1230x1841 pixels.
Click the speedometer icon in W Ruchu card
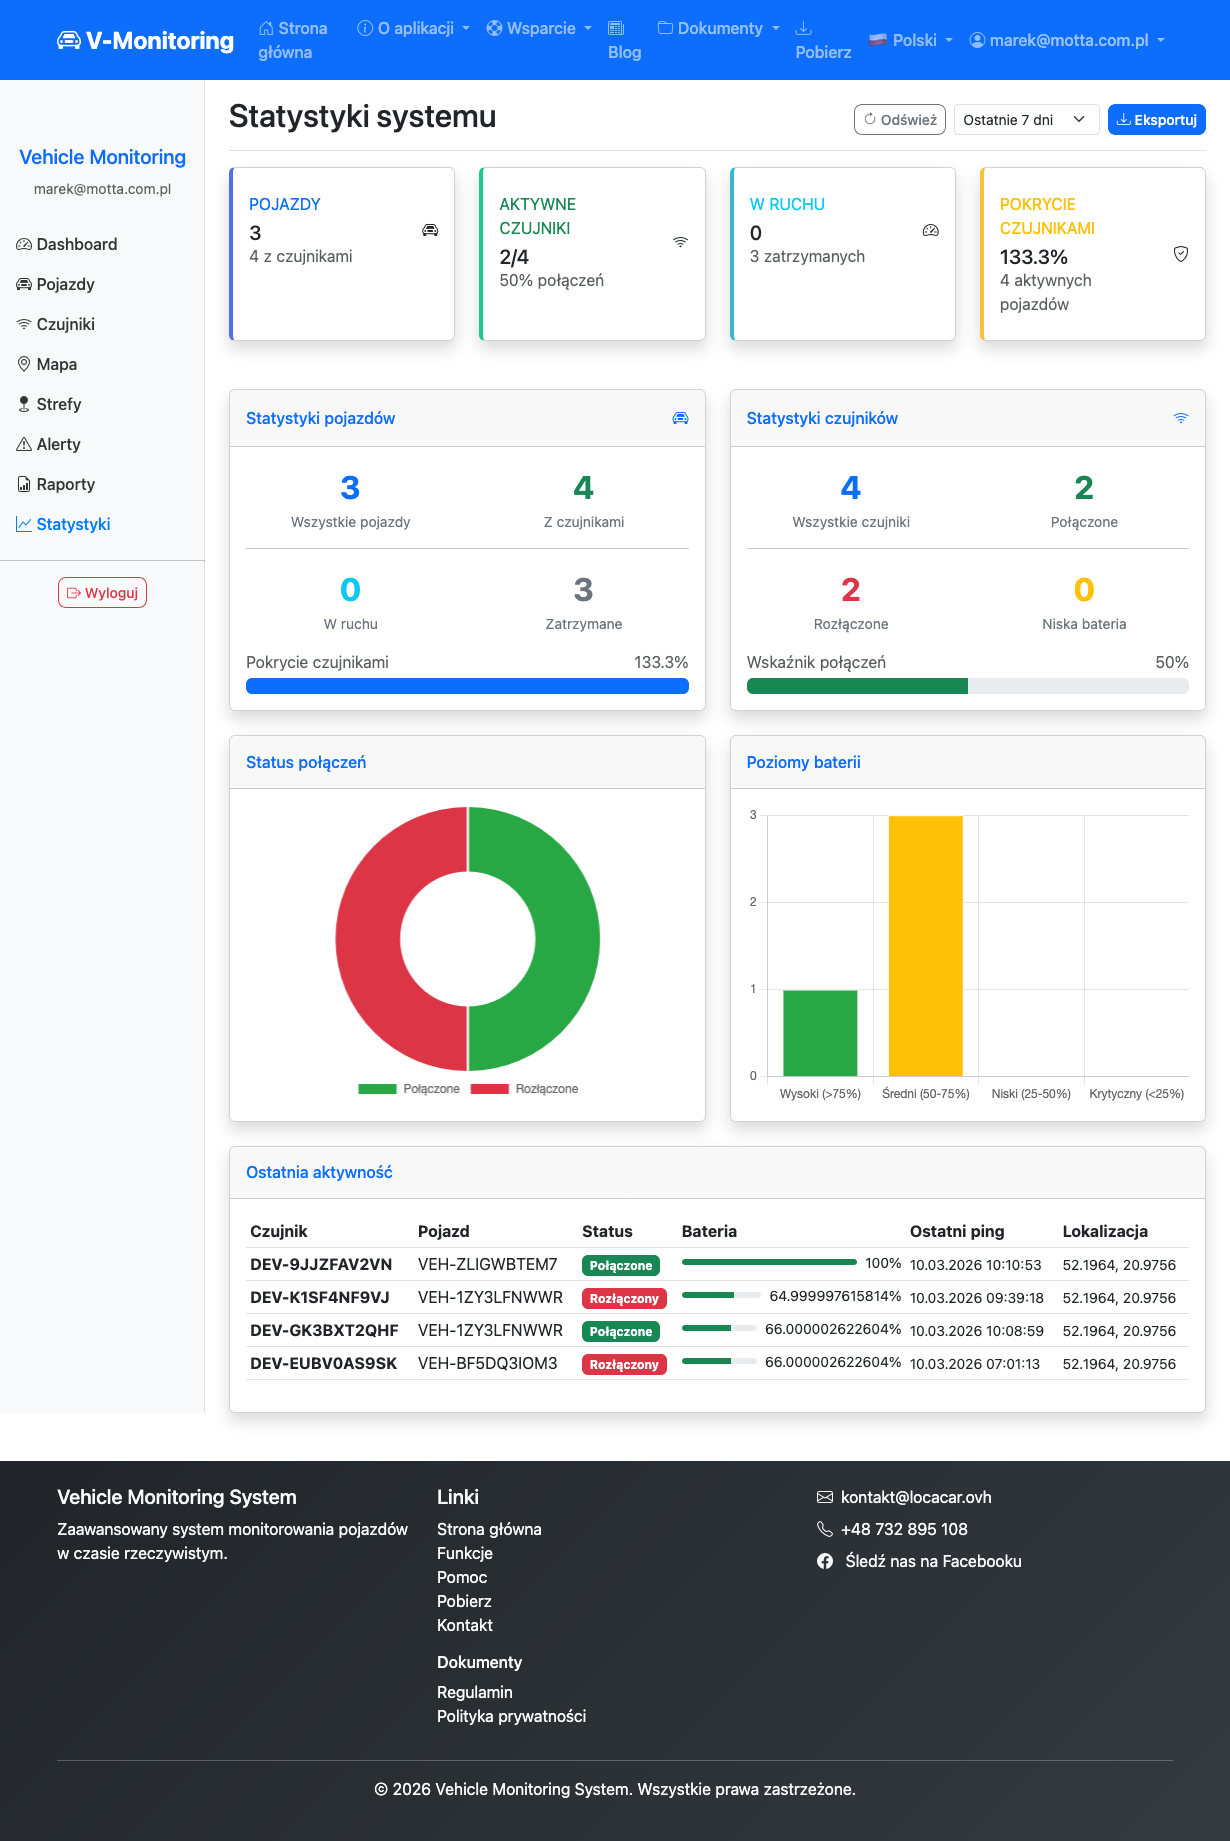931,230
